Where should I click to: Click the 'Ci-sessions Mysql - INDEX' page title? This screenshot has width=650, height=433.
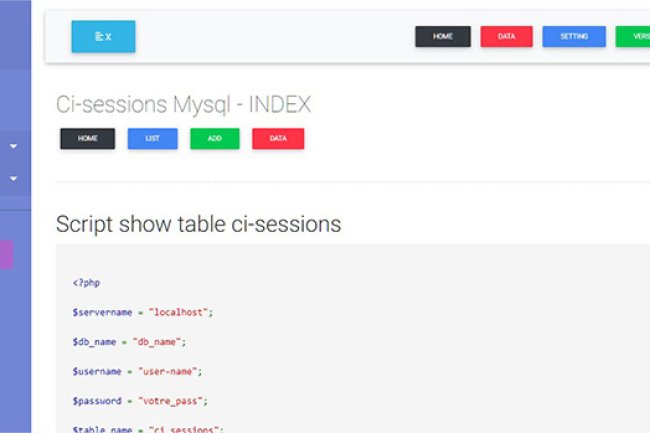[x=184, y=104]
